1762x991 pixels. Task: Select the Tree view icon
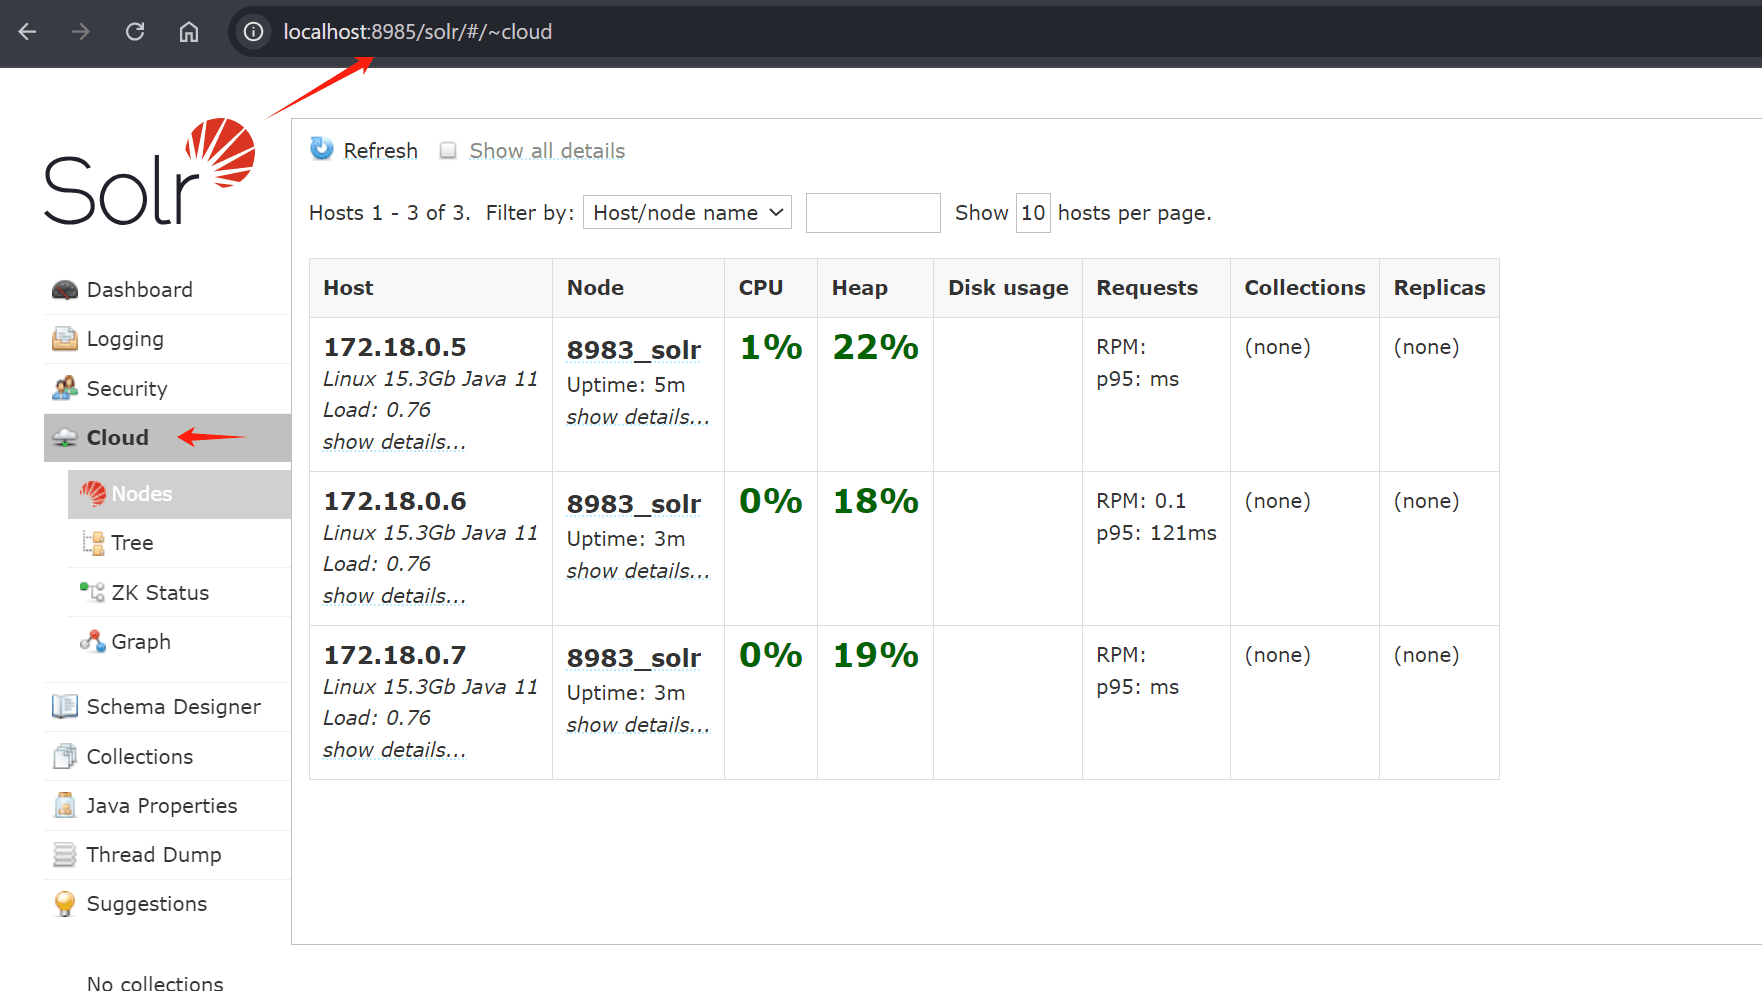pos(93,543)
